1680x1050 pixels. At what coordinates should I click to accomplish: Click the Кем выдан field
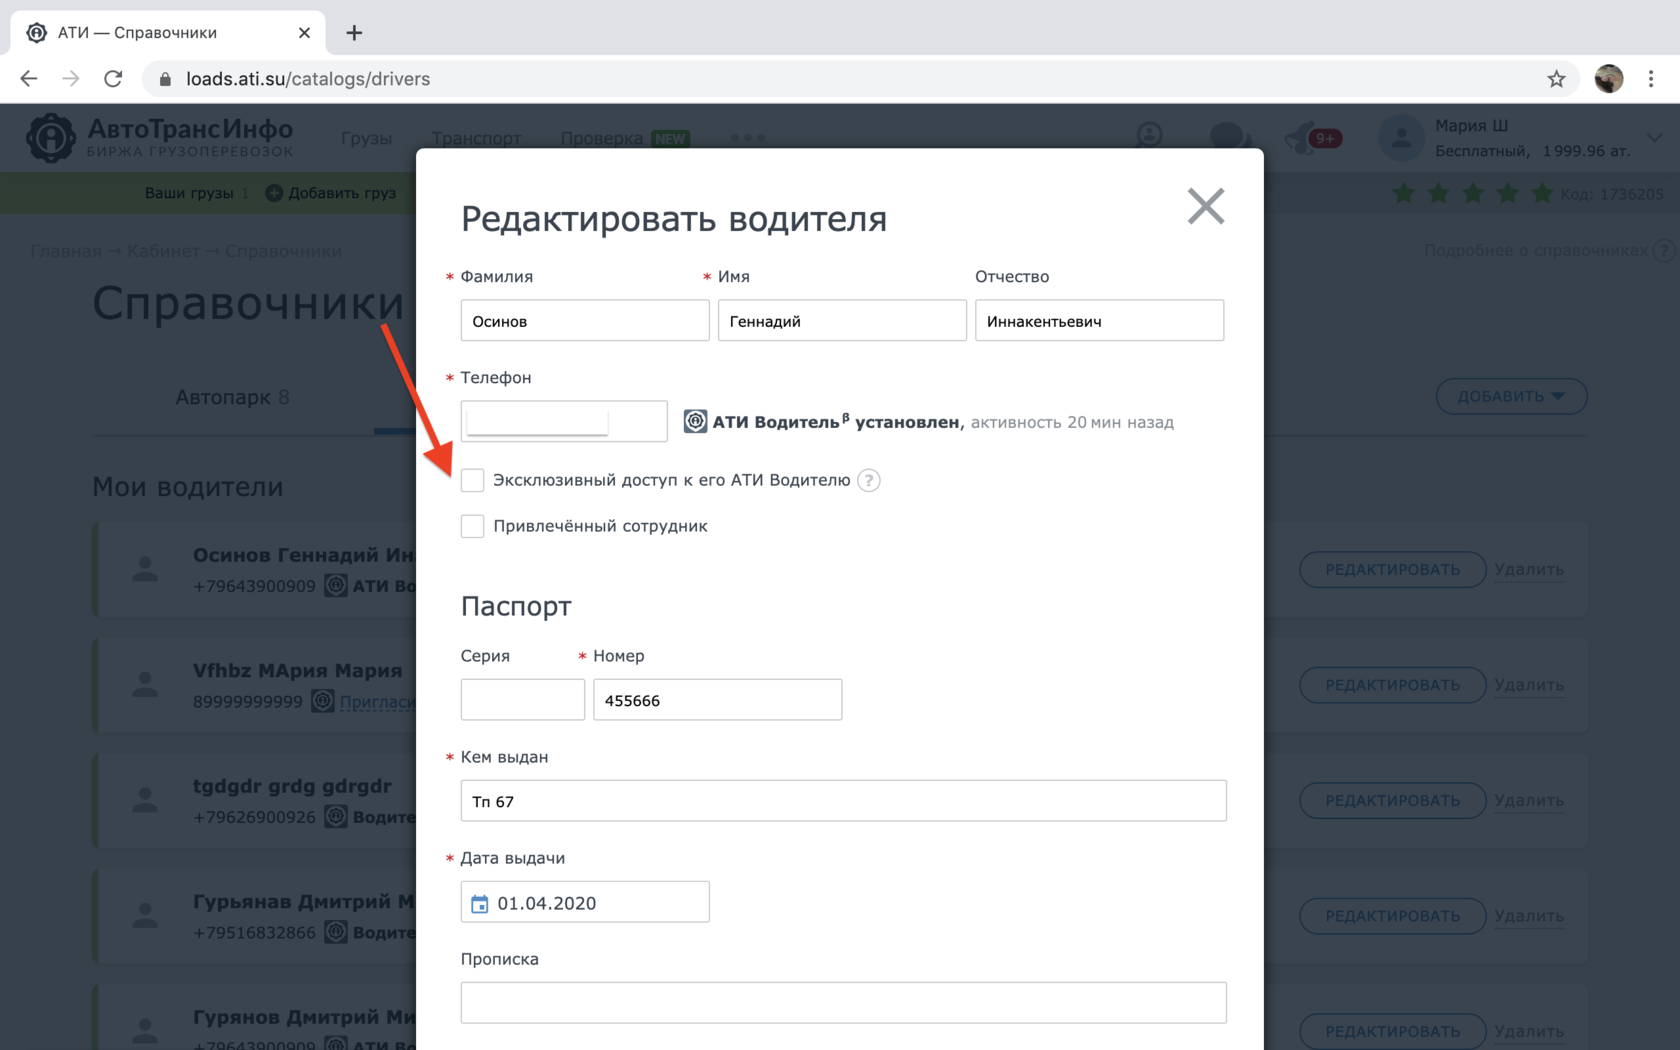[x=843, y=801]
